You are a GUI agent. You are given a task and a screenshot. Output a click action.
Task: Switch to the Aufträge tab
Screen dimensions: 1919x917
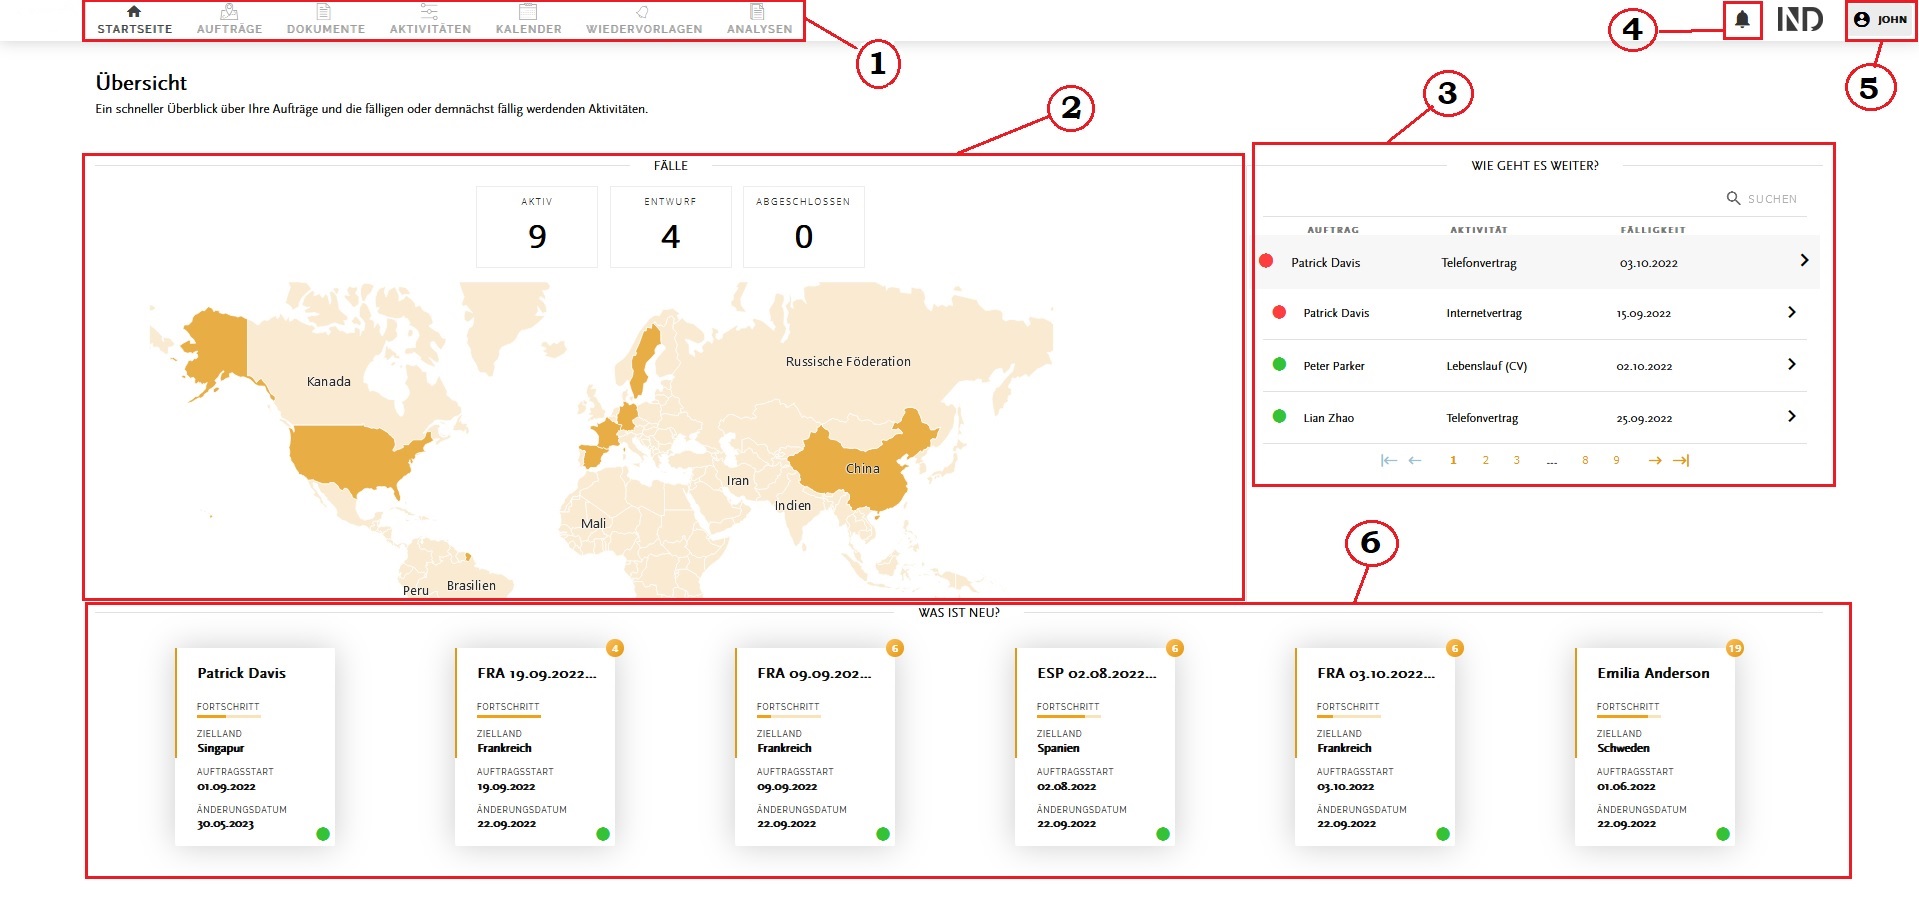229,19
